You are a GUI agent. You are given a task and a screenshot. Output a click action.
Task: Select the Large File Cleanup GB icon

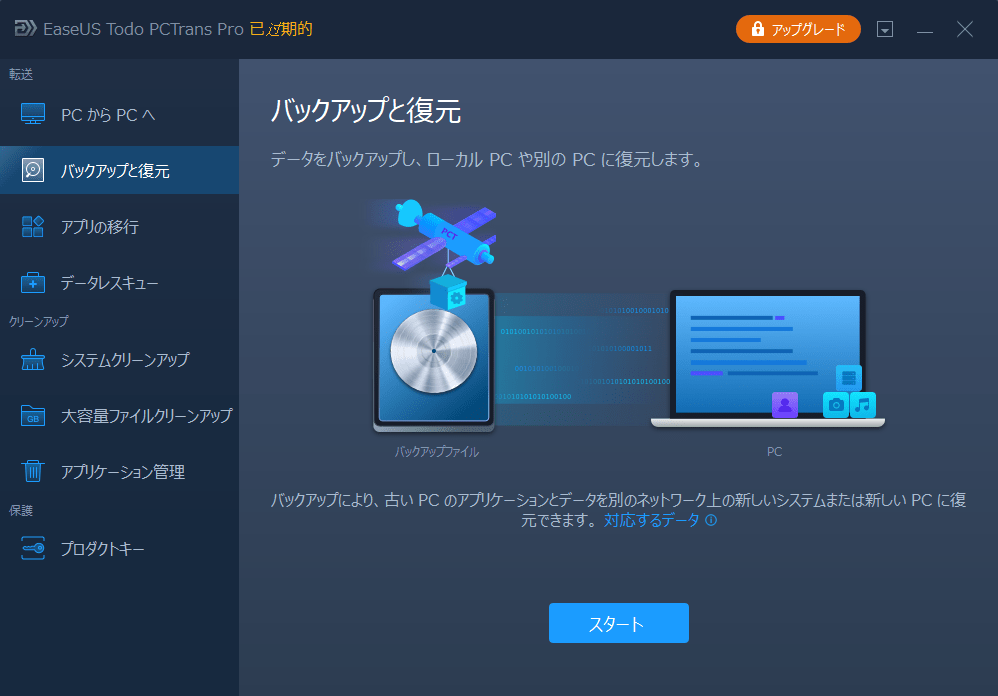coord(33,415)
